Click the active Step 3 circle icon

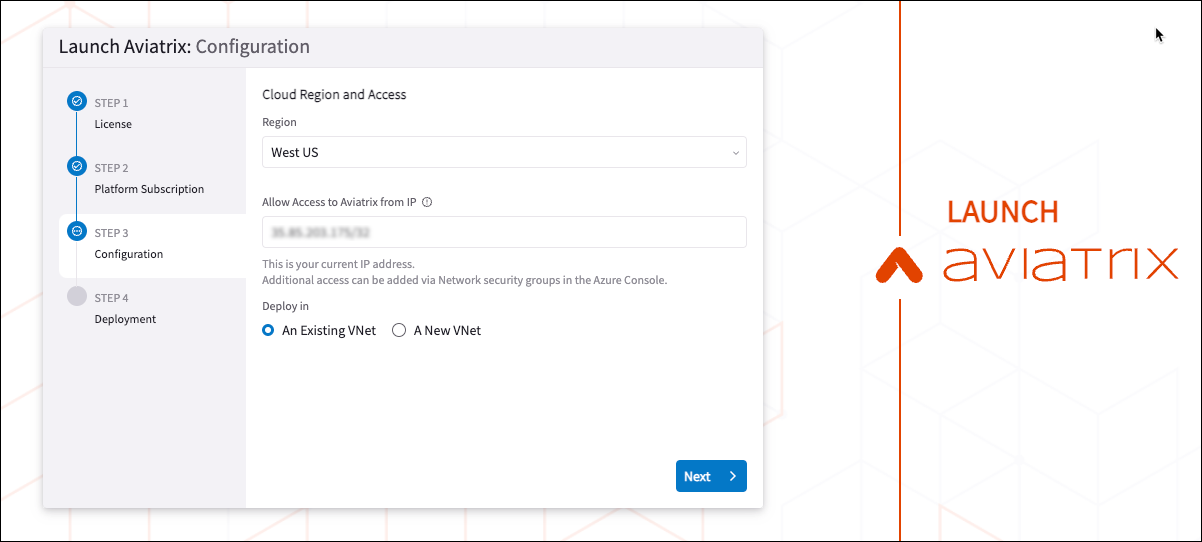tap(77, 231)
